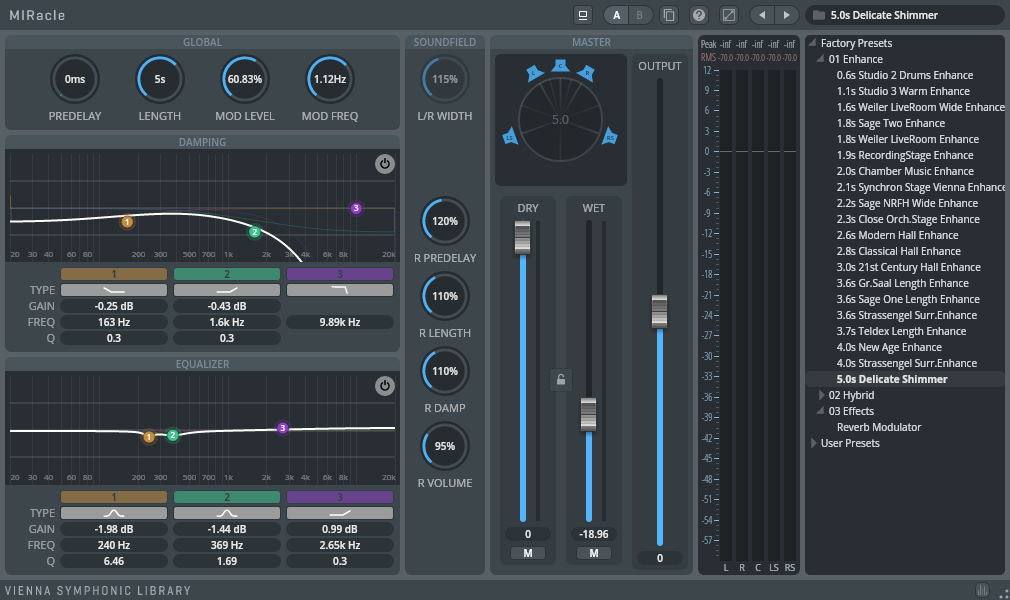Switch to preset slot A
The image size is (1010, 600).
coord(616,15)
